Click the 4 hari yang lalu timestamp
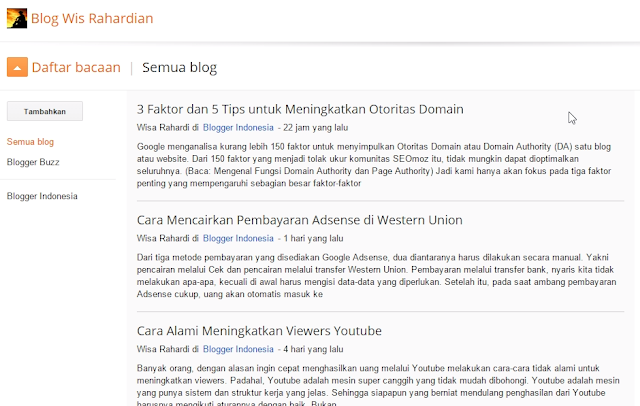This screenshot has width=640, height=406. tap(313, 349)
